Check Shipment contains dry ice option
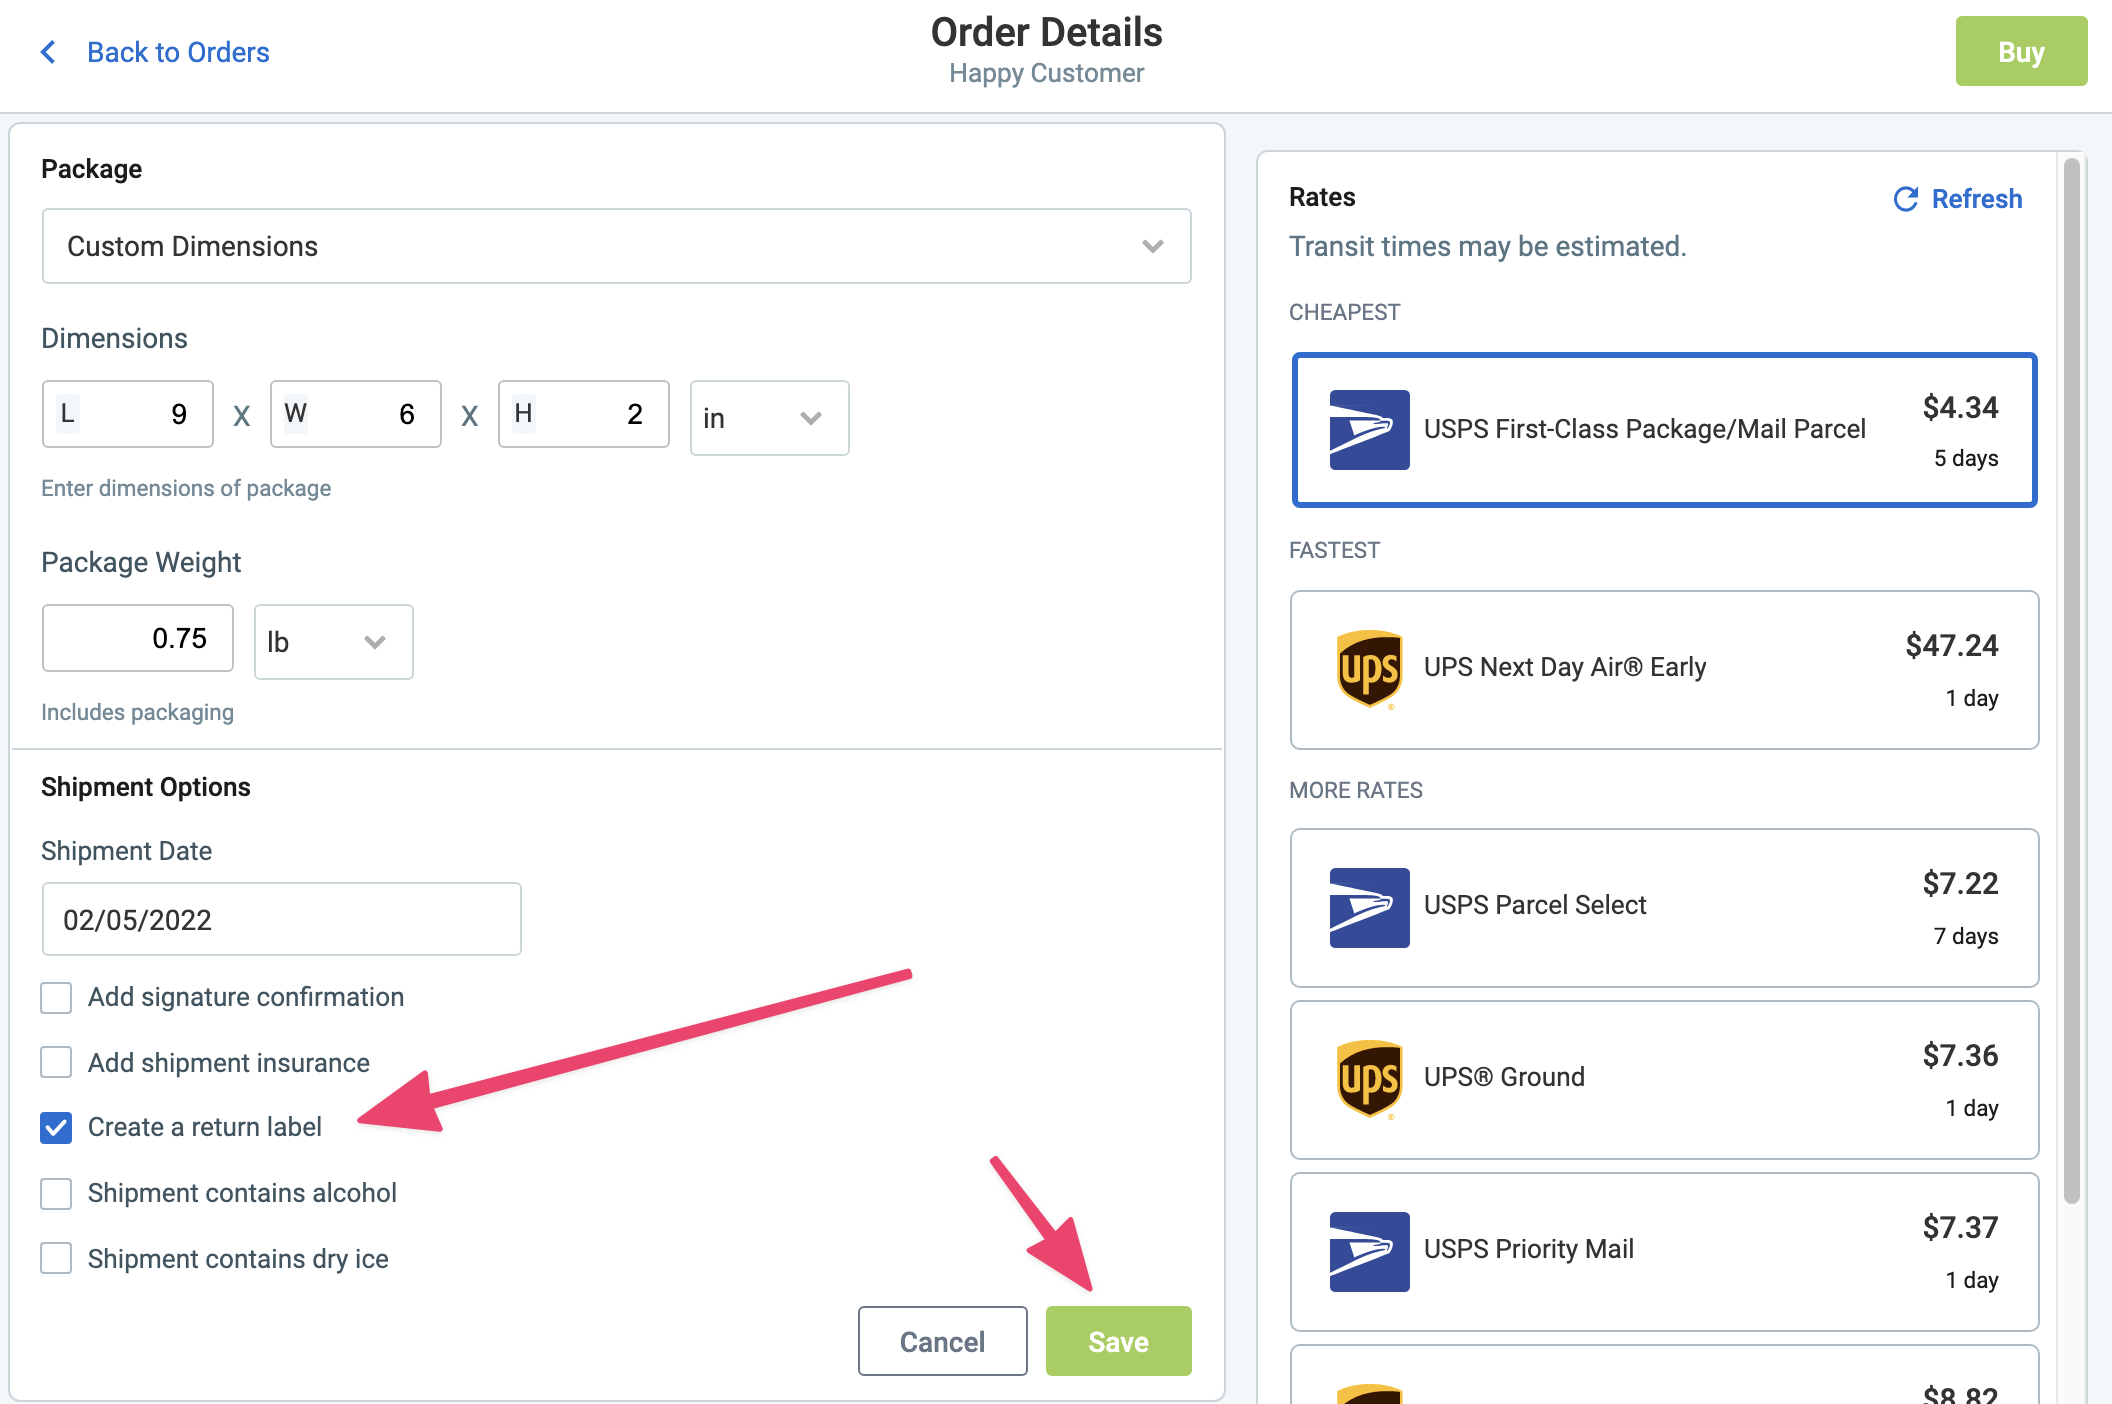 pos(56,1258)
